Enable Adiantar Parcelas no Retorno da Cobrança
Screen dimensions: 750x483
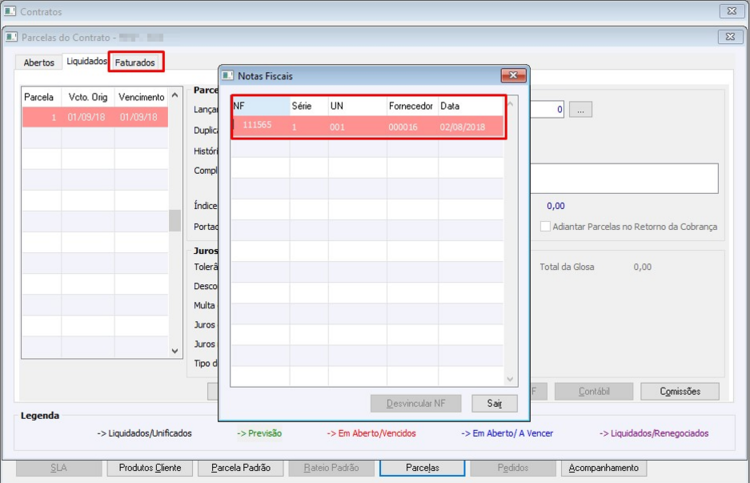[545, 226]
